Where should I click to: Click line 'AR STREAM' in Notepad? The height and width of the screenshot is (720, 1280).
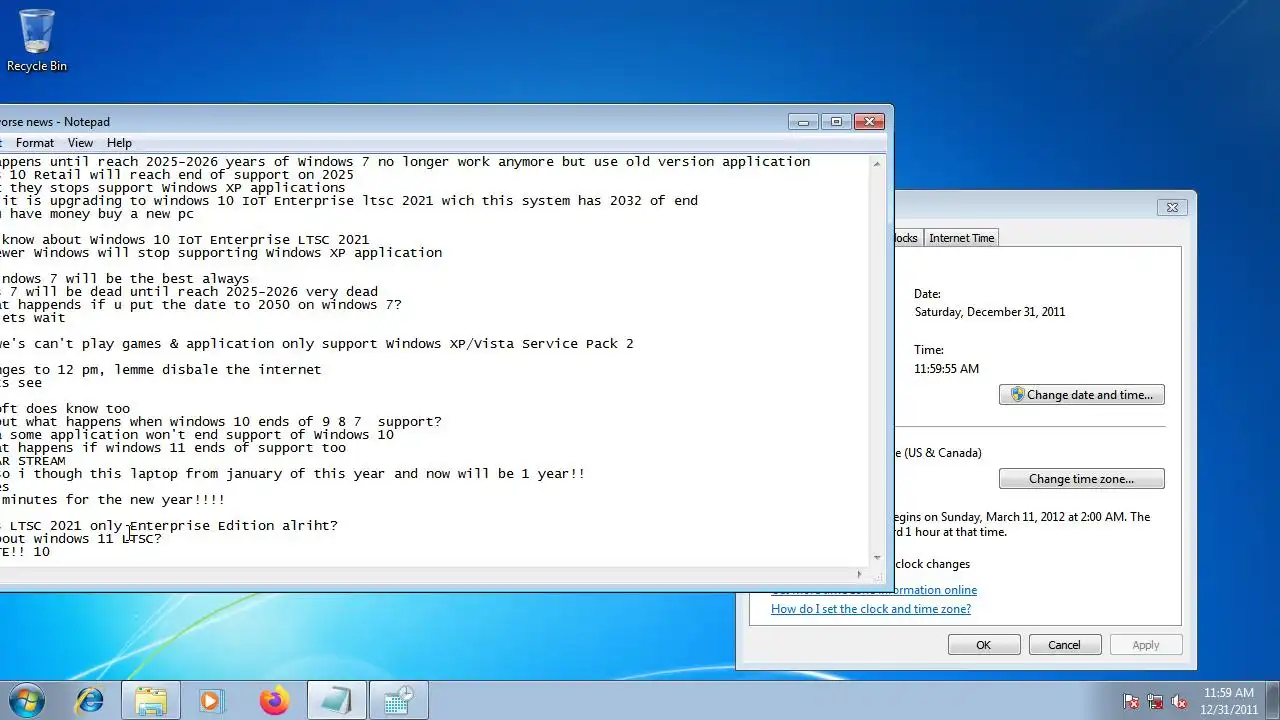pos(33,461)
